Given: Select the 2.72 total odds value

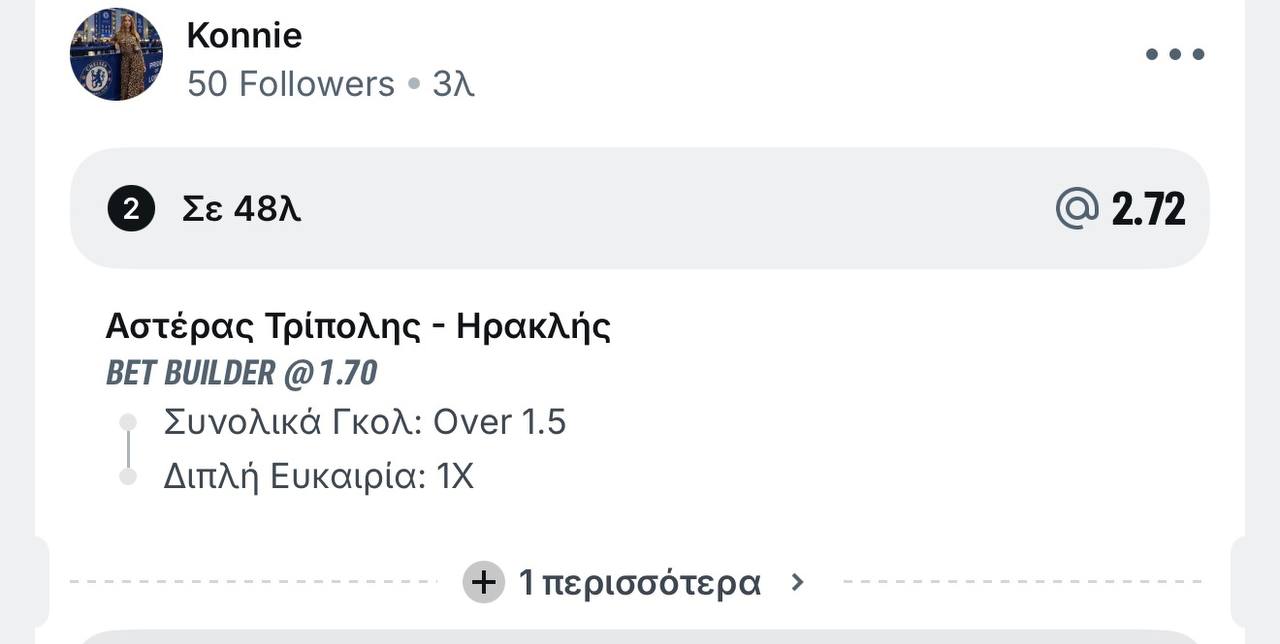Looking at the screenshot, I should (1149, 209).
